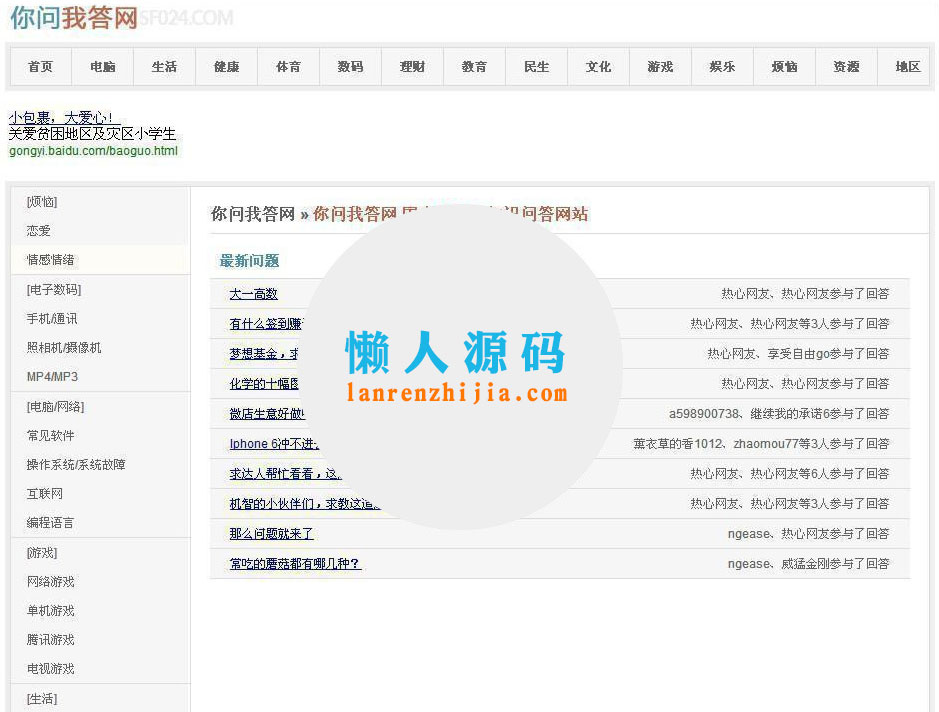Navigate to the 娱乐 category
The height and width of the screenshot is (712, 939).
(722, 67)
